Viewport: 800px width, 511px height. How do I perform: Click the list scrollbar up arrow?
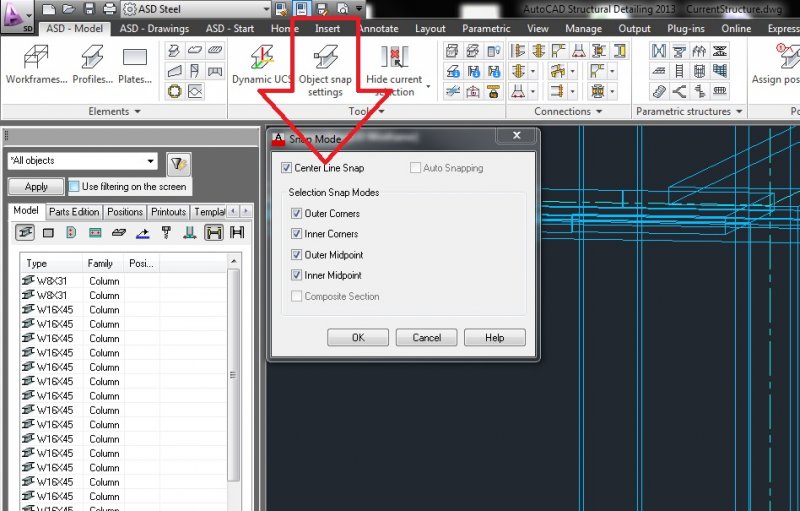pos(234,262)
